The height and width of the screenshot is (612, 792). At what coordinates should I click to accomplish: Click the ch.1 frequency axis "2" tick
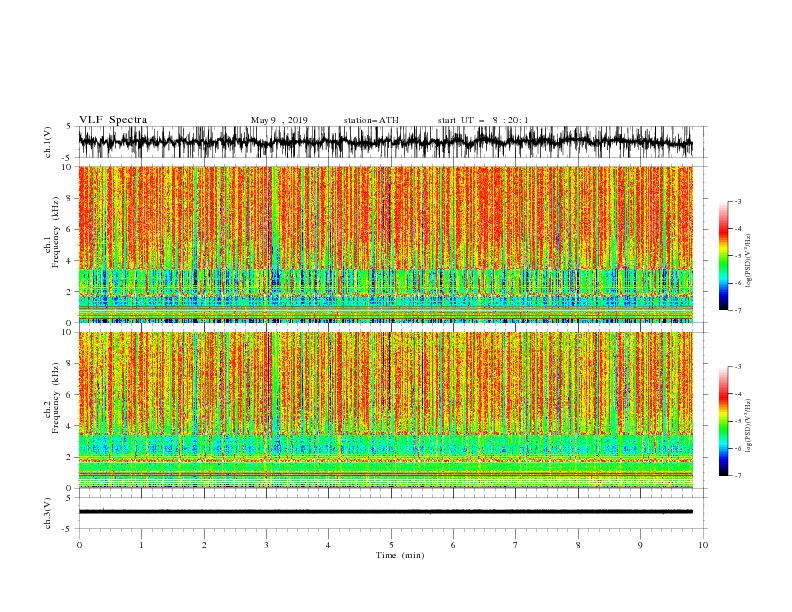click(x=70, y=292)
